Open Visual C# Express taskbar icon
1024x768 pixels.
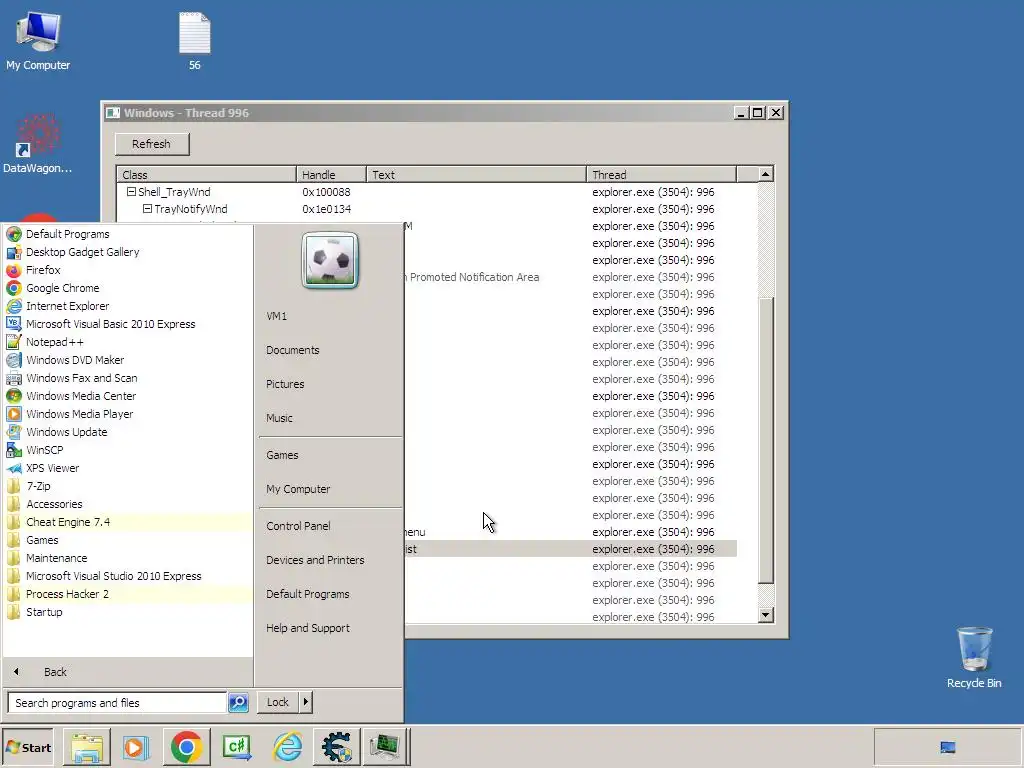tap(236, 747)
